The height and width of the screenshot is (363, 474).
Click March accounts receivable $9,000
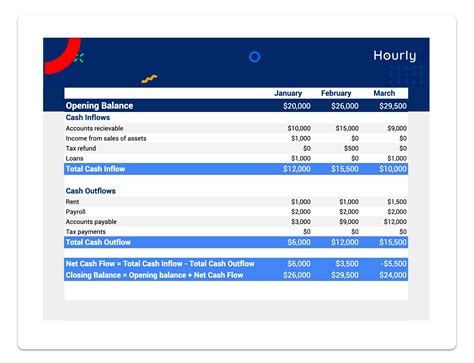click(x=397, y=128)
